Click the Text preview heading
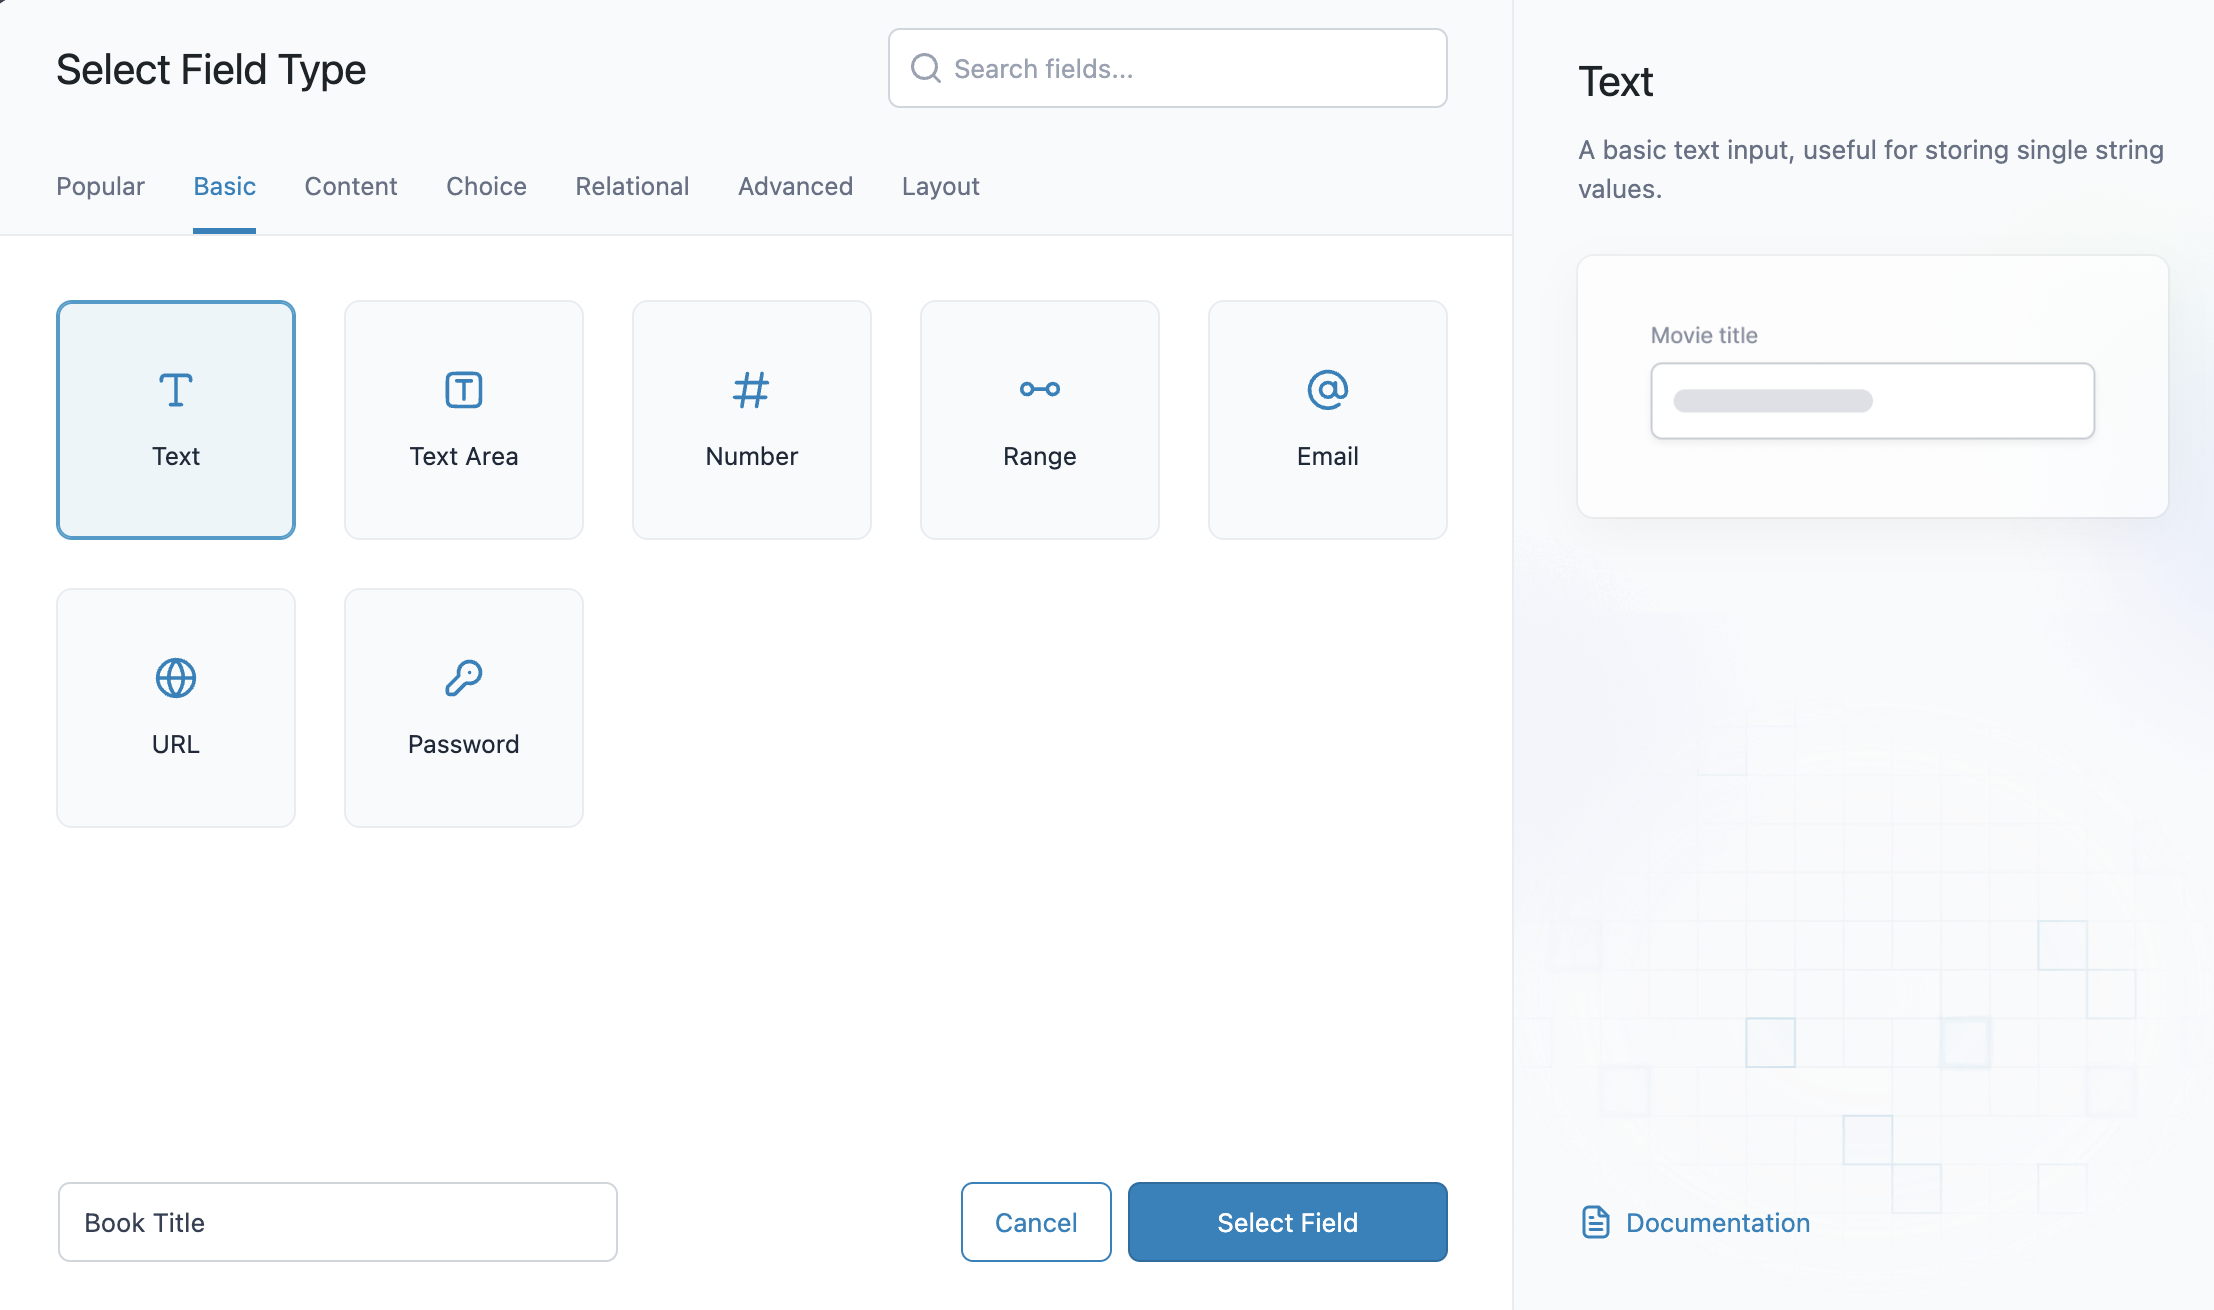Image resolution: width=2214 pixels, height=1310 pixels. click(x=1615, y=82)
